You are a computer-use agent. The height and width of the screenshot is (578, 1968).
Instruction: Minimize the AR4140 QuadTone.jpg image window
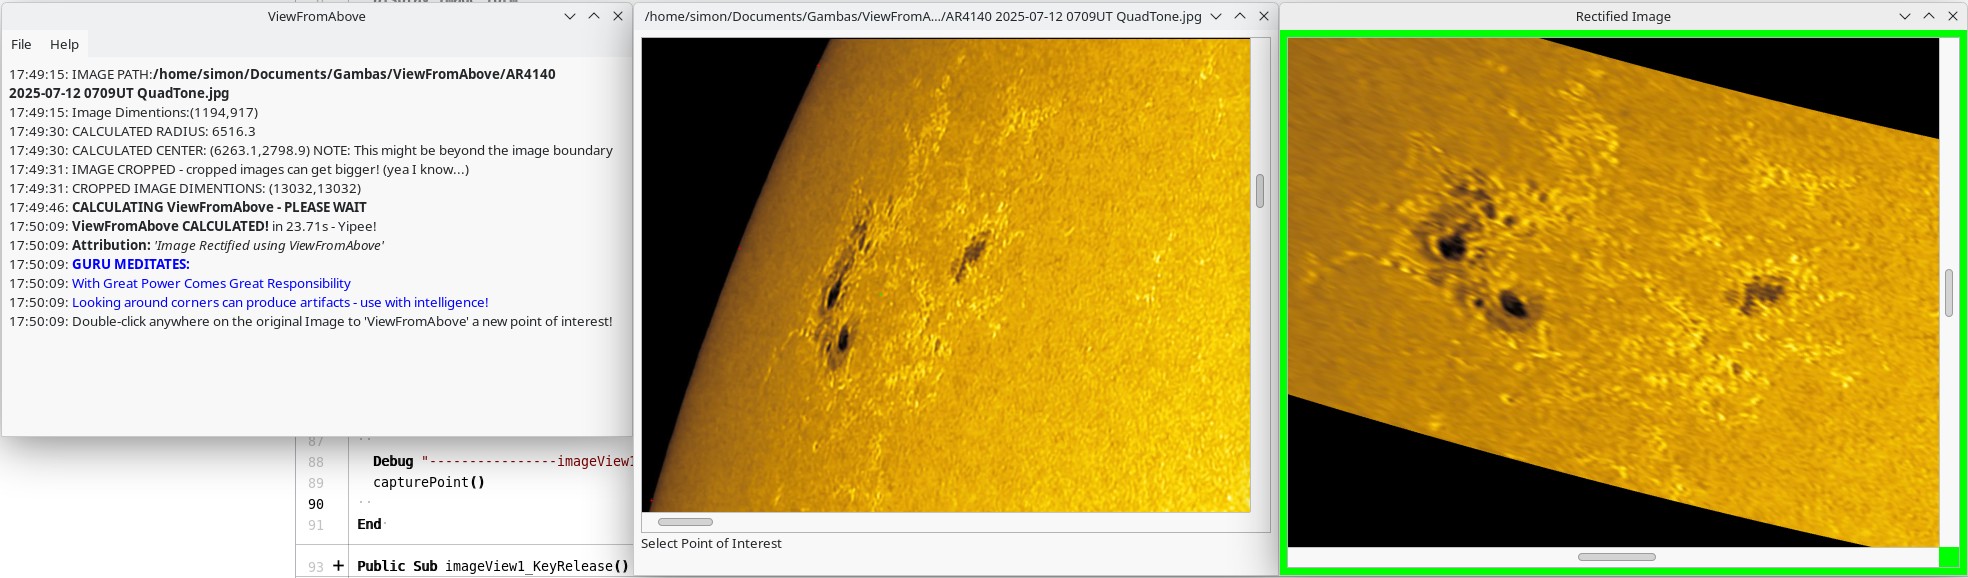(x=1216, y=16)
